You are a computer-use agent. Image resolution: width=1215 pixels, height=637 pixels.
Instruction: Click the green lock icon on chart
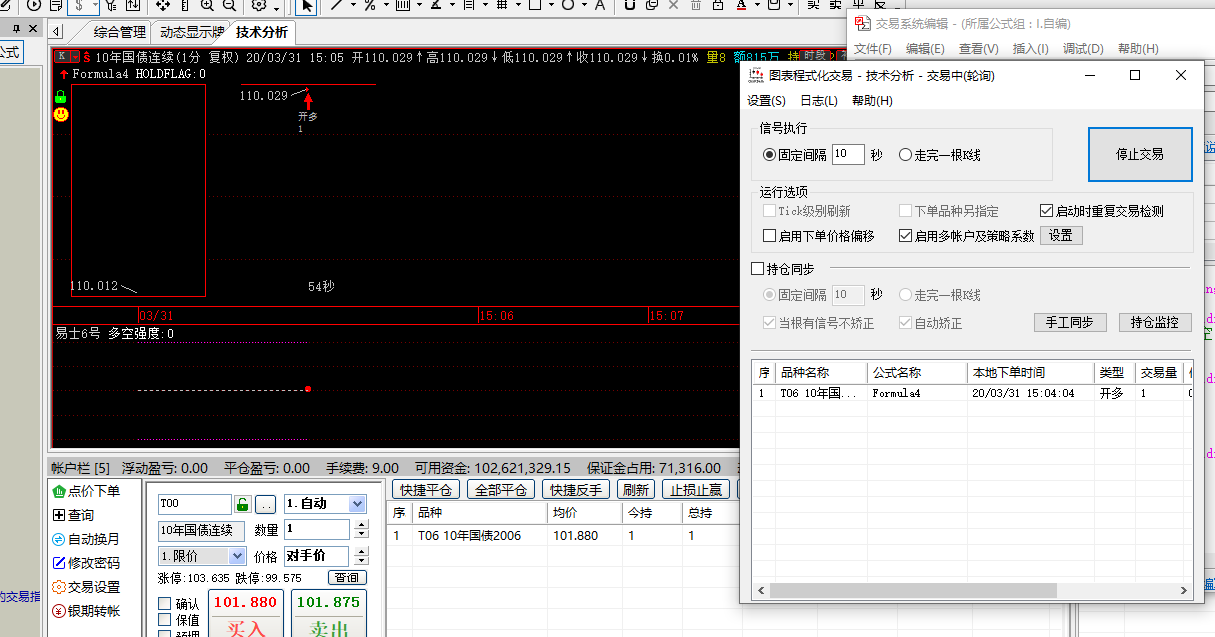tap(61, 97)
